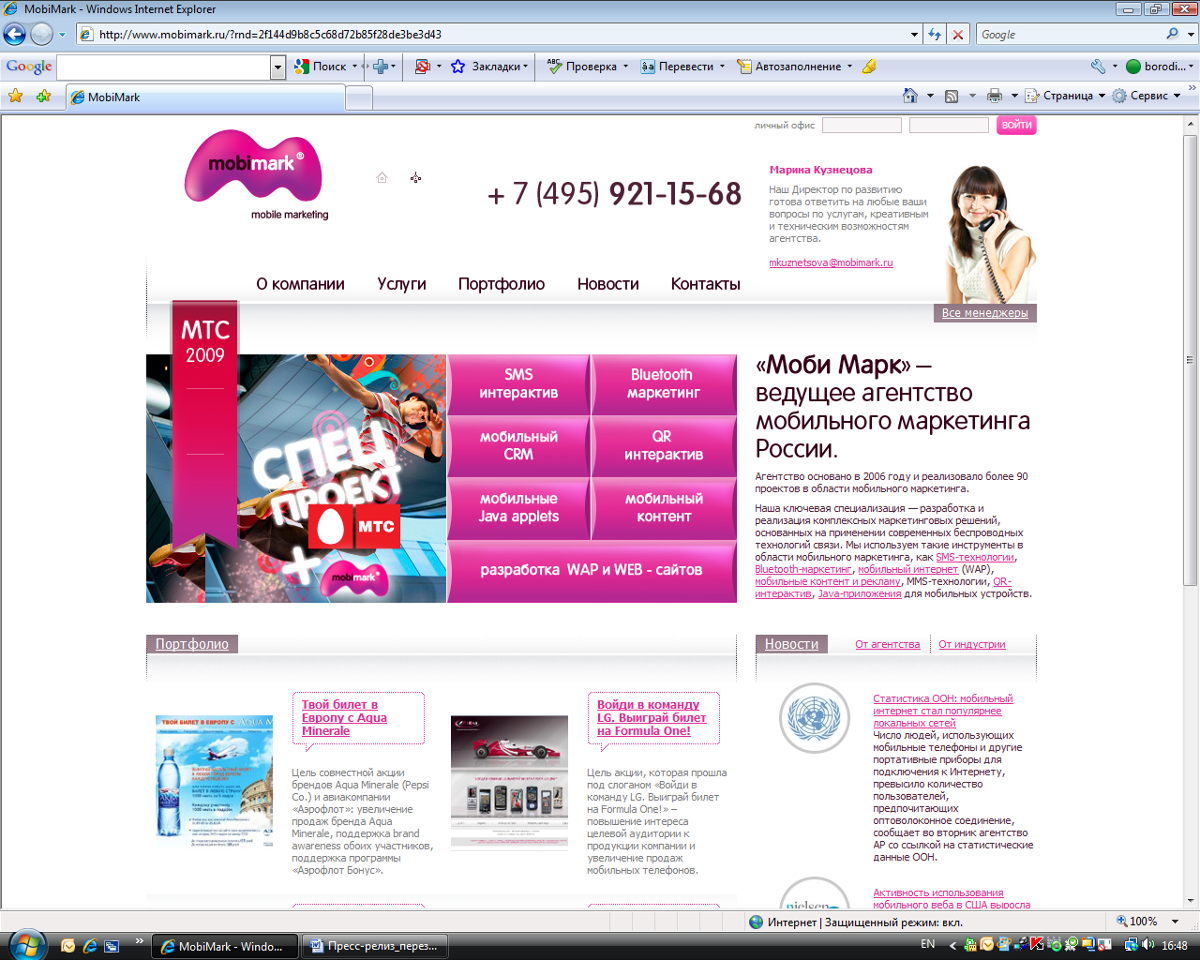This screenshot has width=1200, height=960.
Task: Click the Show Desktop icon in Quick Launch
Action: tap(111, 945)
